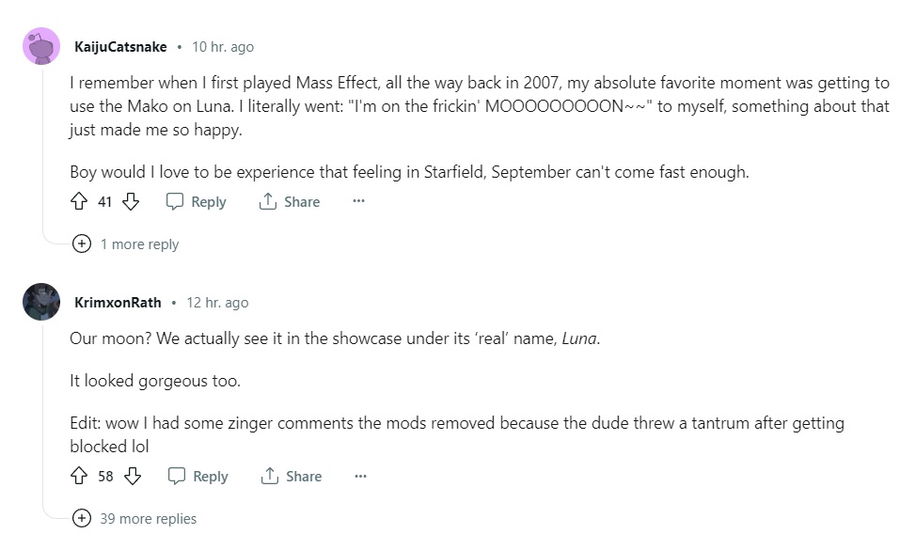Screen dimensions: 900x550
Task: Share KaijuCatsnake's comment
Action: (289, 202)
